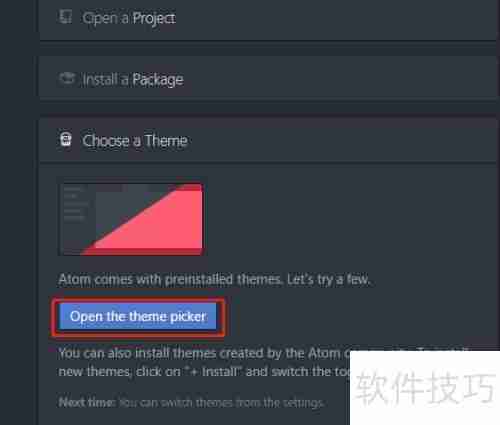Click the bold word Project in the first header
Image resolution: width=500 pixels, height=425 pixels.
click(x=154, y=18)
